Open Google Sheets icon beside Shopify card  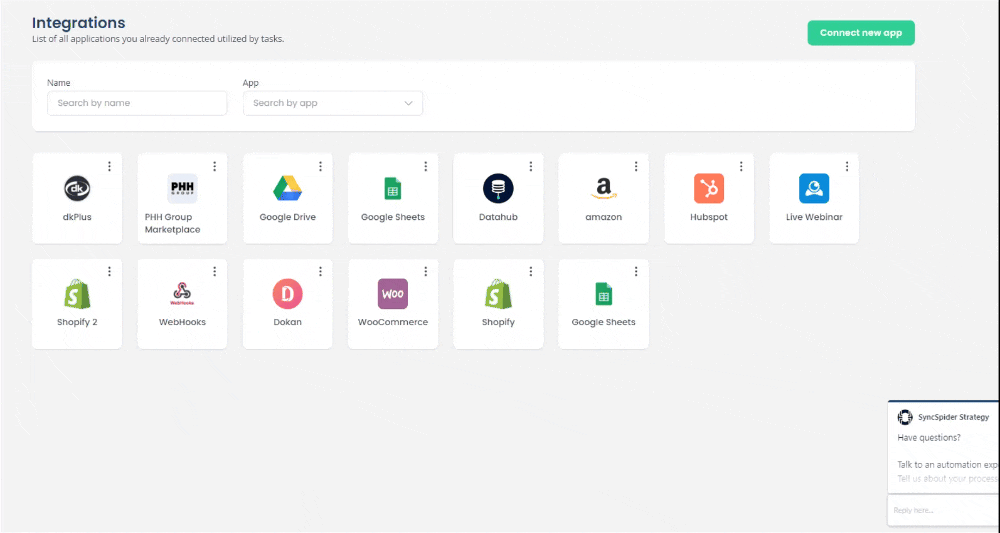tap(603, 294)
